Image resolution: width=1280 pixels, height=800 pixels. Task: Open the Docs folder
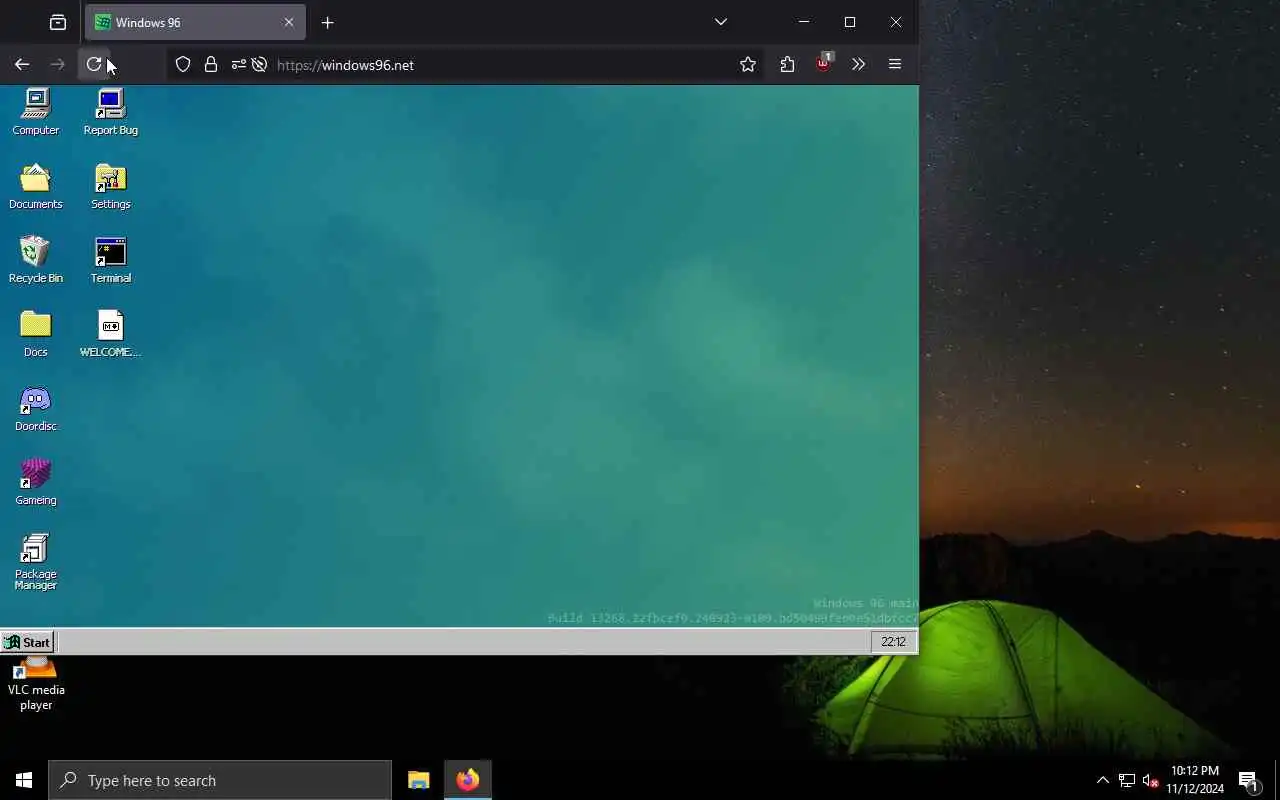(x=36, y=334)
